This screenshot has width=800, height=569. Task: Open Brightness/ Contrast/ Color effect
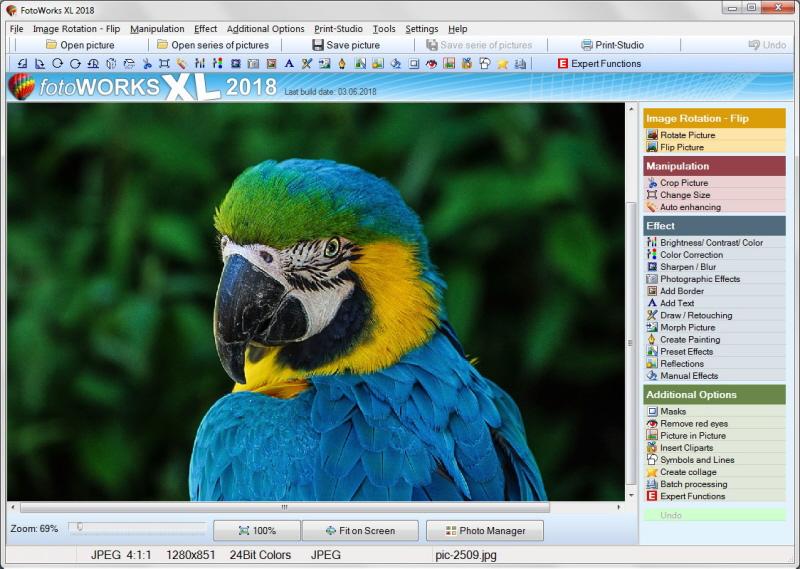[x=711, y=243]
